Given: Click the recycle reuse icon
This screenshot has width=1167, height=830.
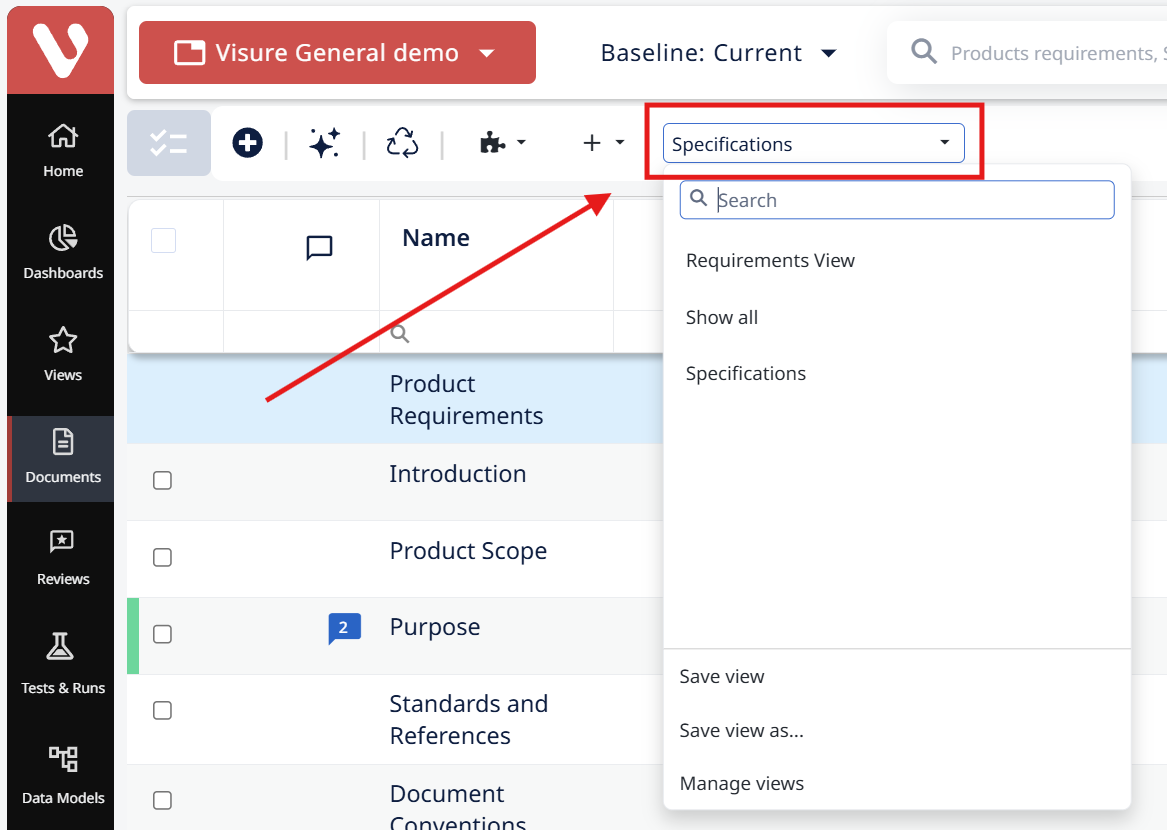Looking at the screenshot, I should coord(403,143).
